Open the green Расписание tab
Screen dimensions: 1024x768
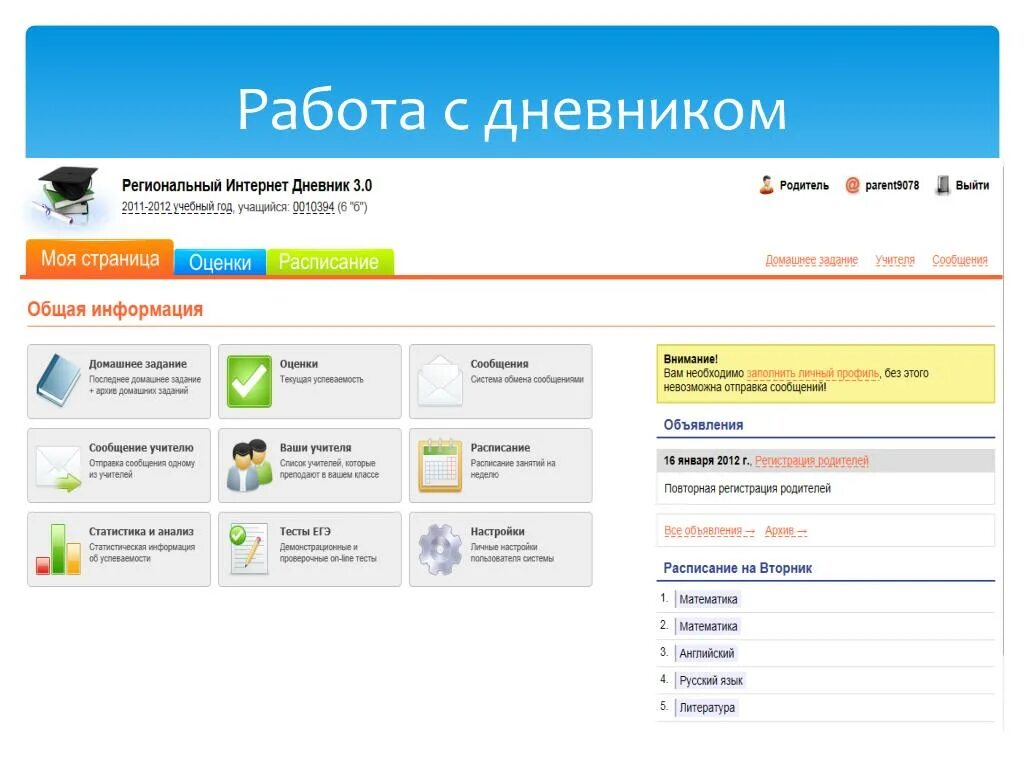click(328, 262)
